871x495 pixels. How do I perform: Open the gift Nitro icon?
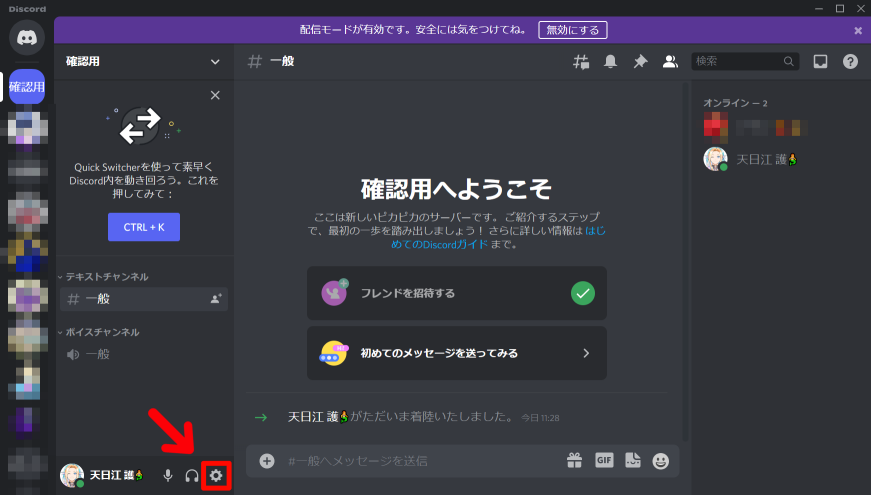(x=574, y=461)
